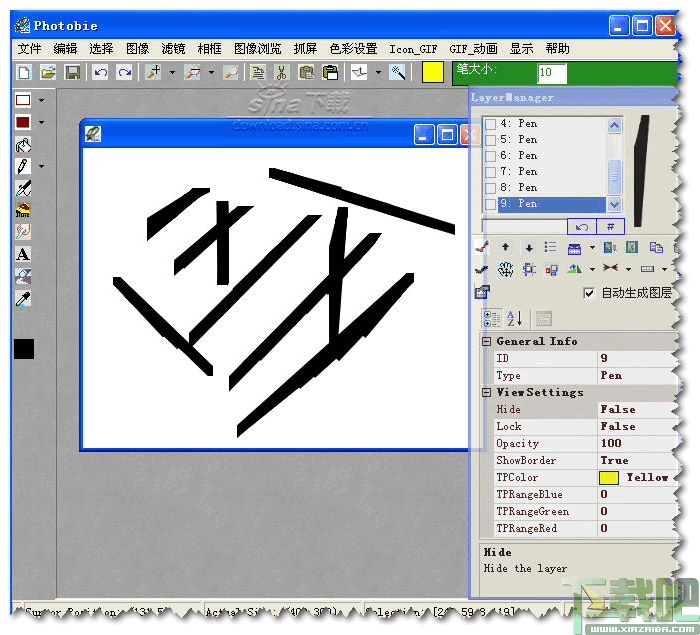Click the copy document icon in toolbar

tap(258, 72)
